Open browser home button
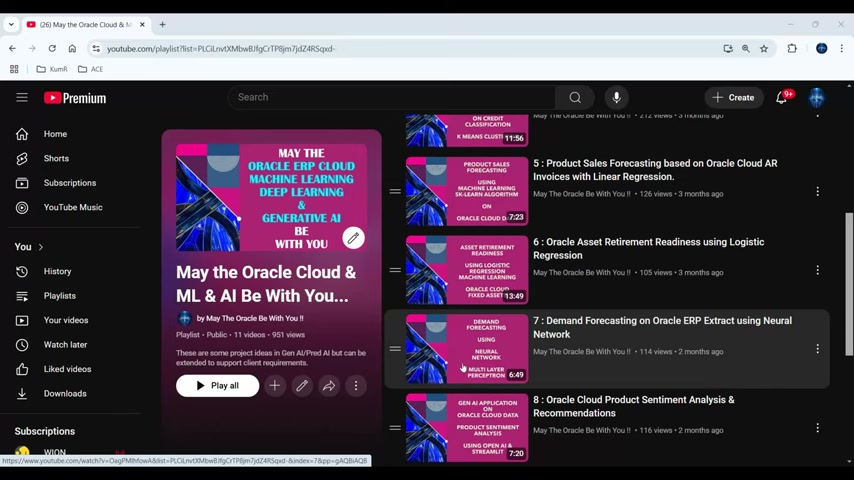Screen dimensions: 854x480 [72, 48]
